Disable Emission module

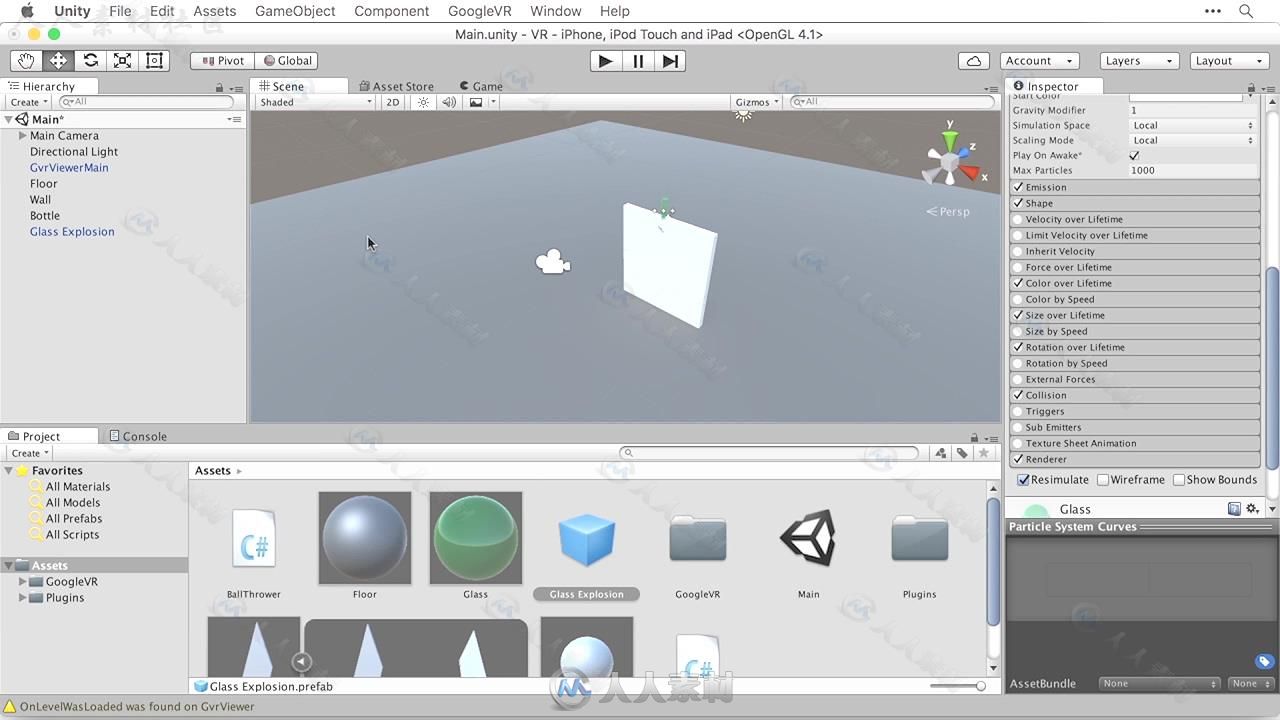pos(1018,187)
